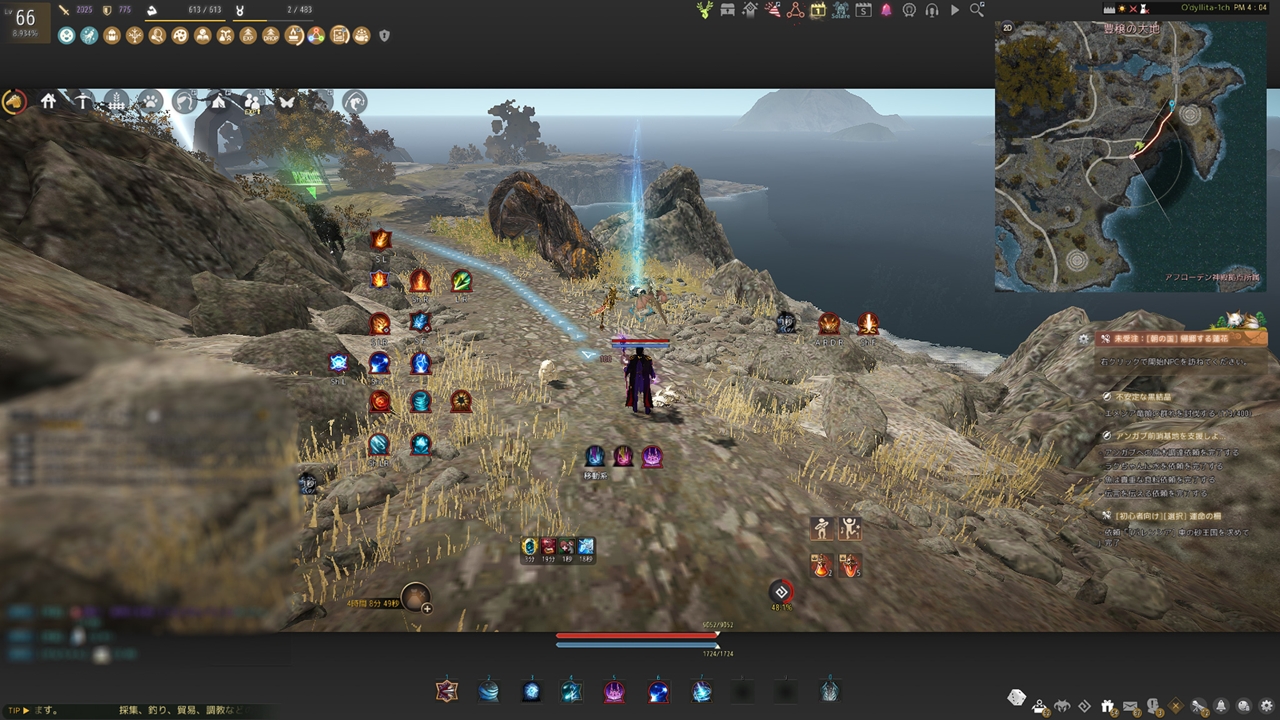1280x720 pixels.
Task: Open the gift box icon in bottom bar
Action: click(x=1107, y=706)
